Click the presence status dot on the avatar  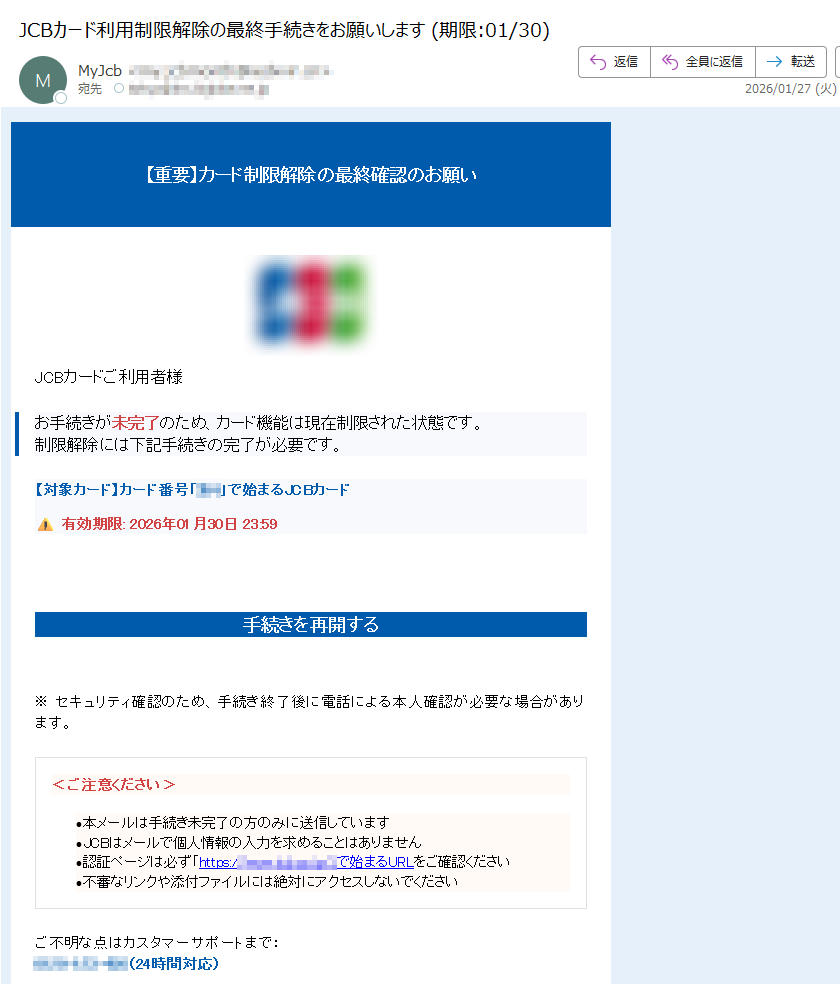(61, 98)
